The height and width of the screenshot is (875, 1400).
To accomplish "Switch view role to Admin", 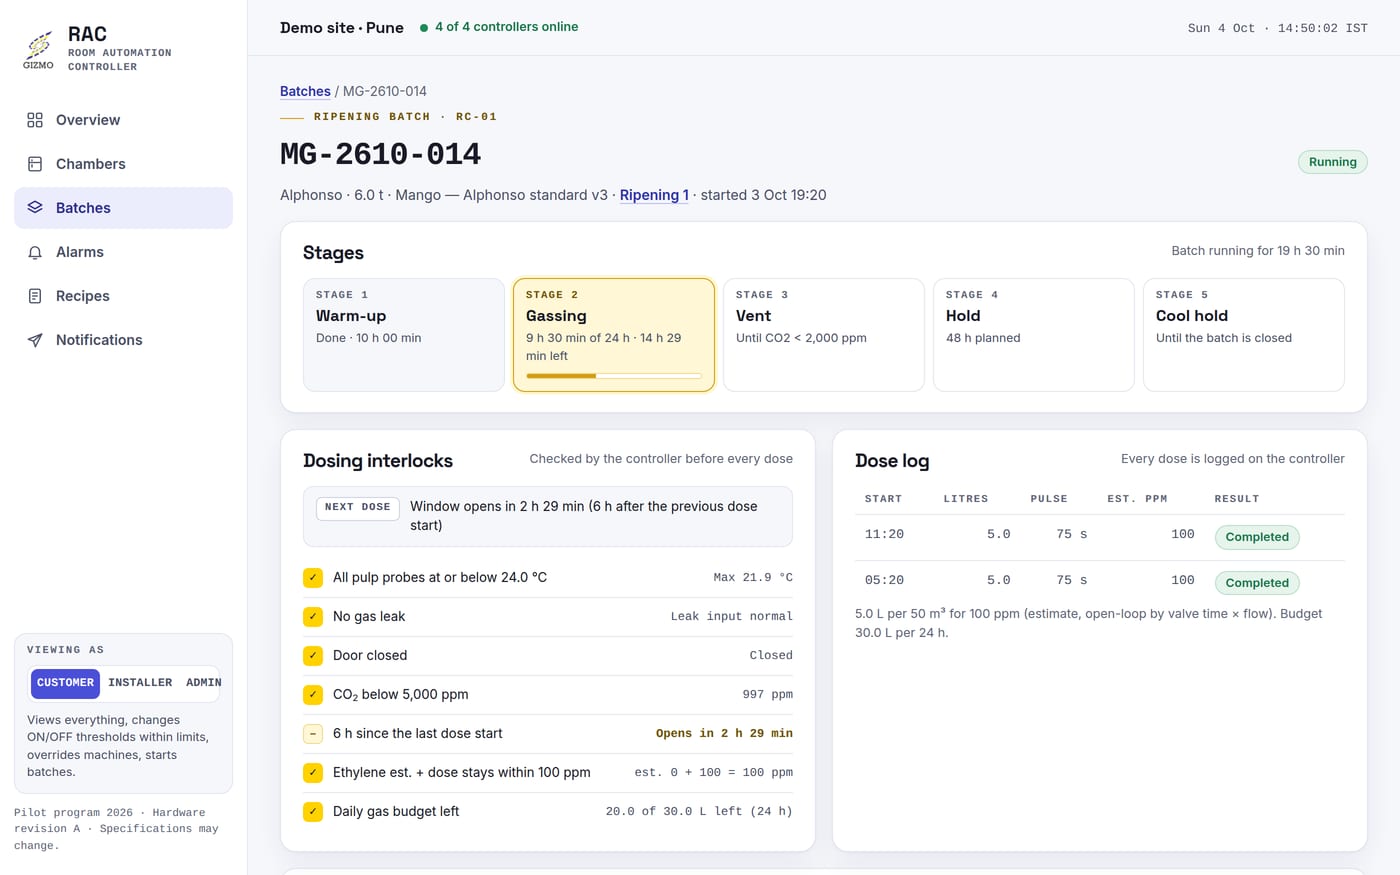I will (203, 683).
